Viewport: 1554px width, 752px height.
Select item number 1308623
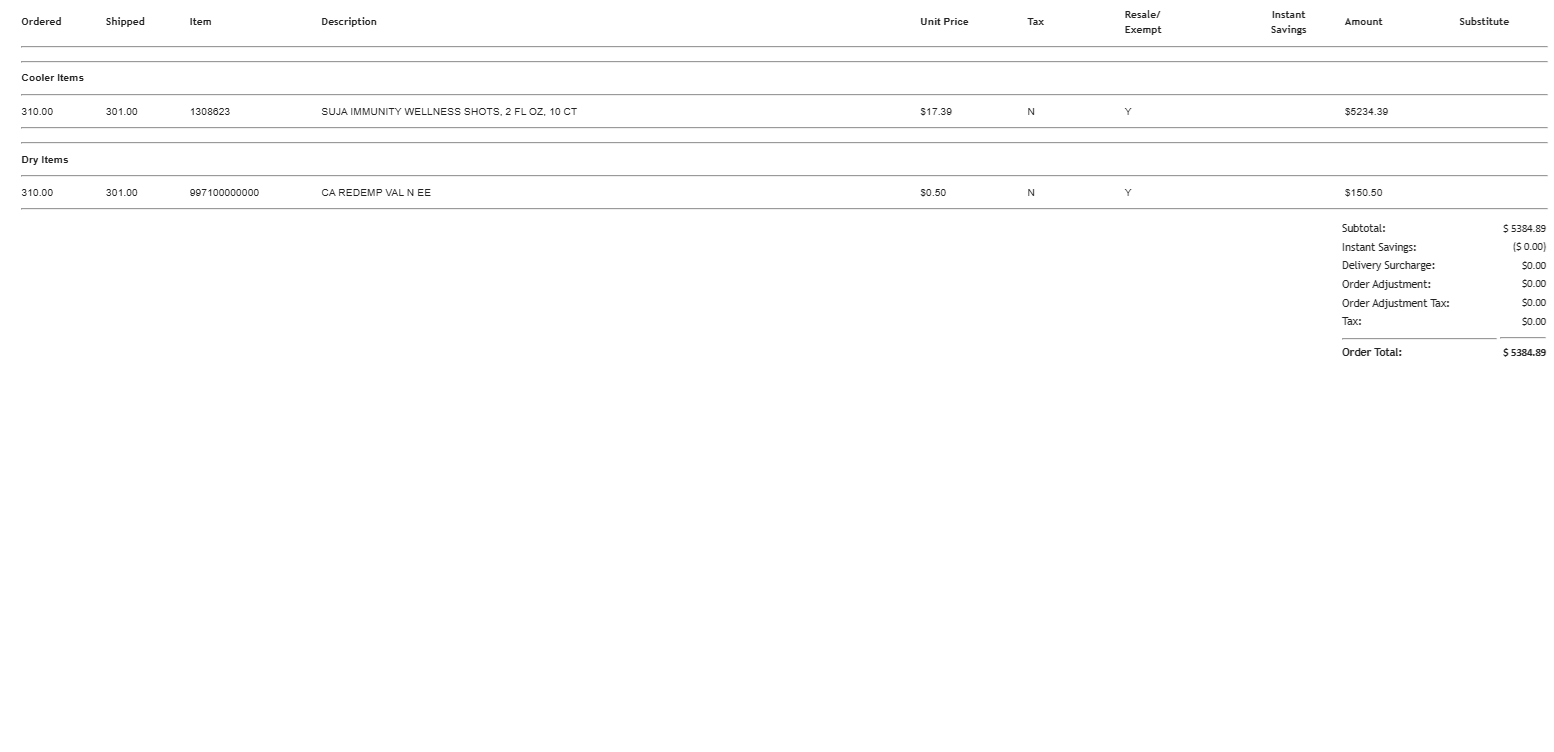pos(210,112)
